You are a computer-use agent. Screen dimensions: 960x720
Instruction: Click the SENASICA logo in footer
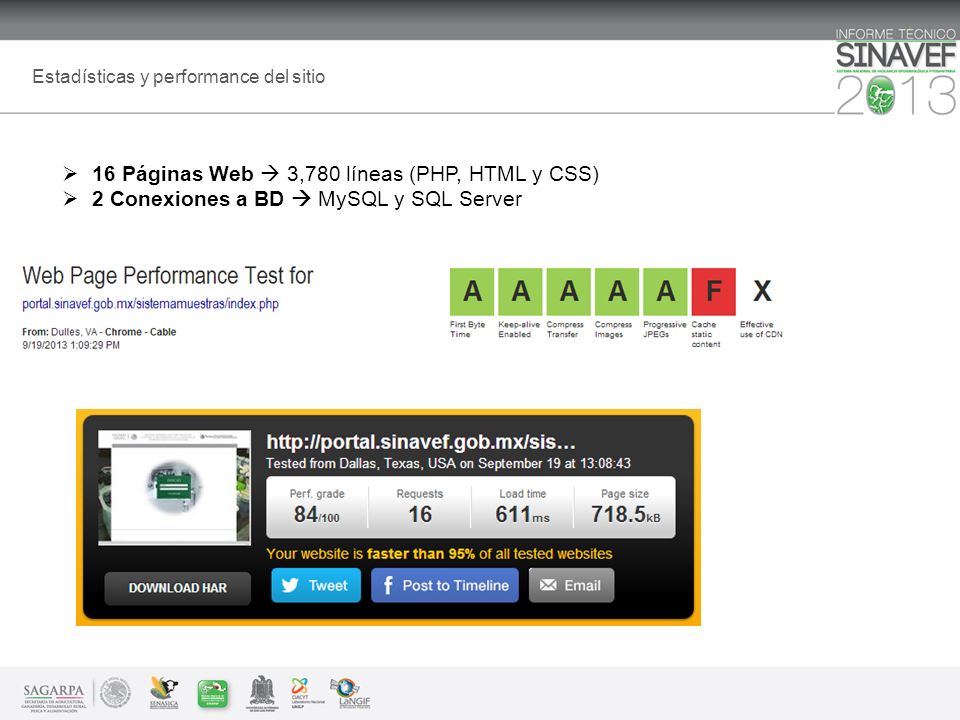[x=164, y=693]
